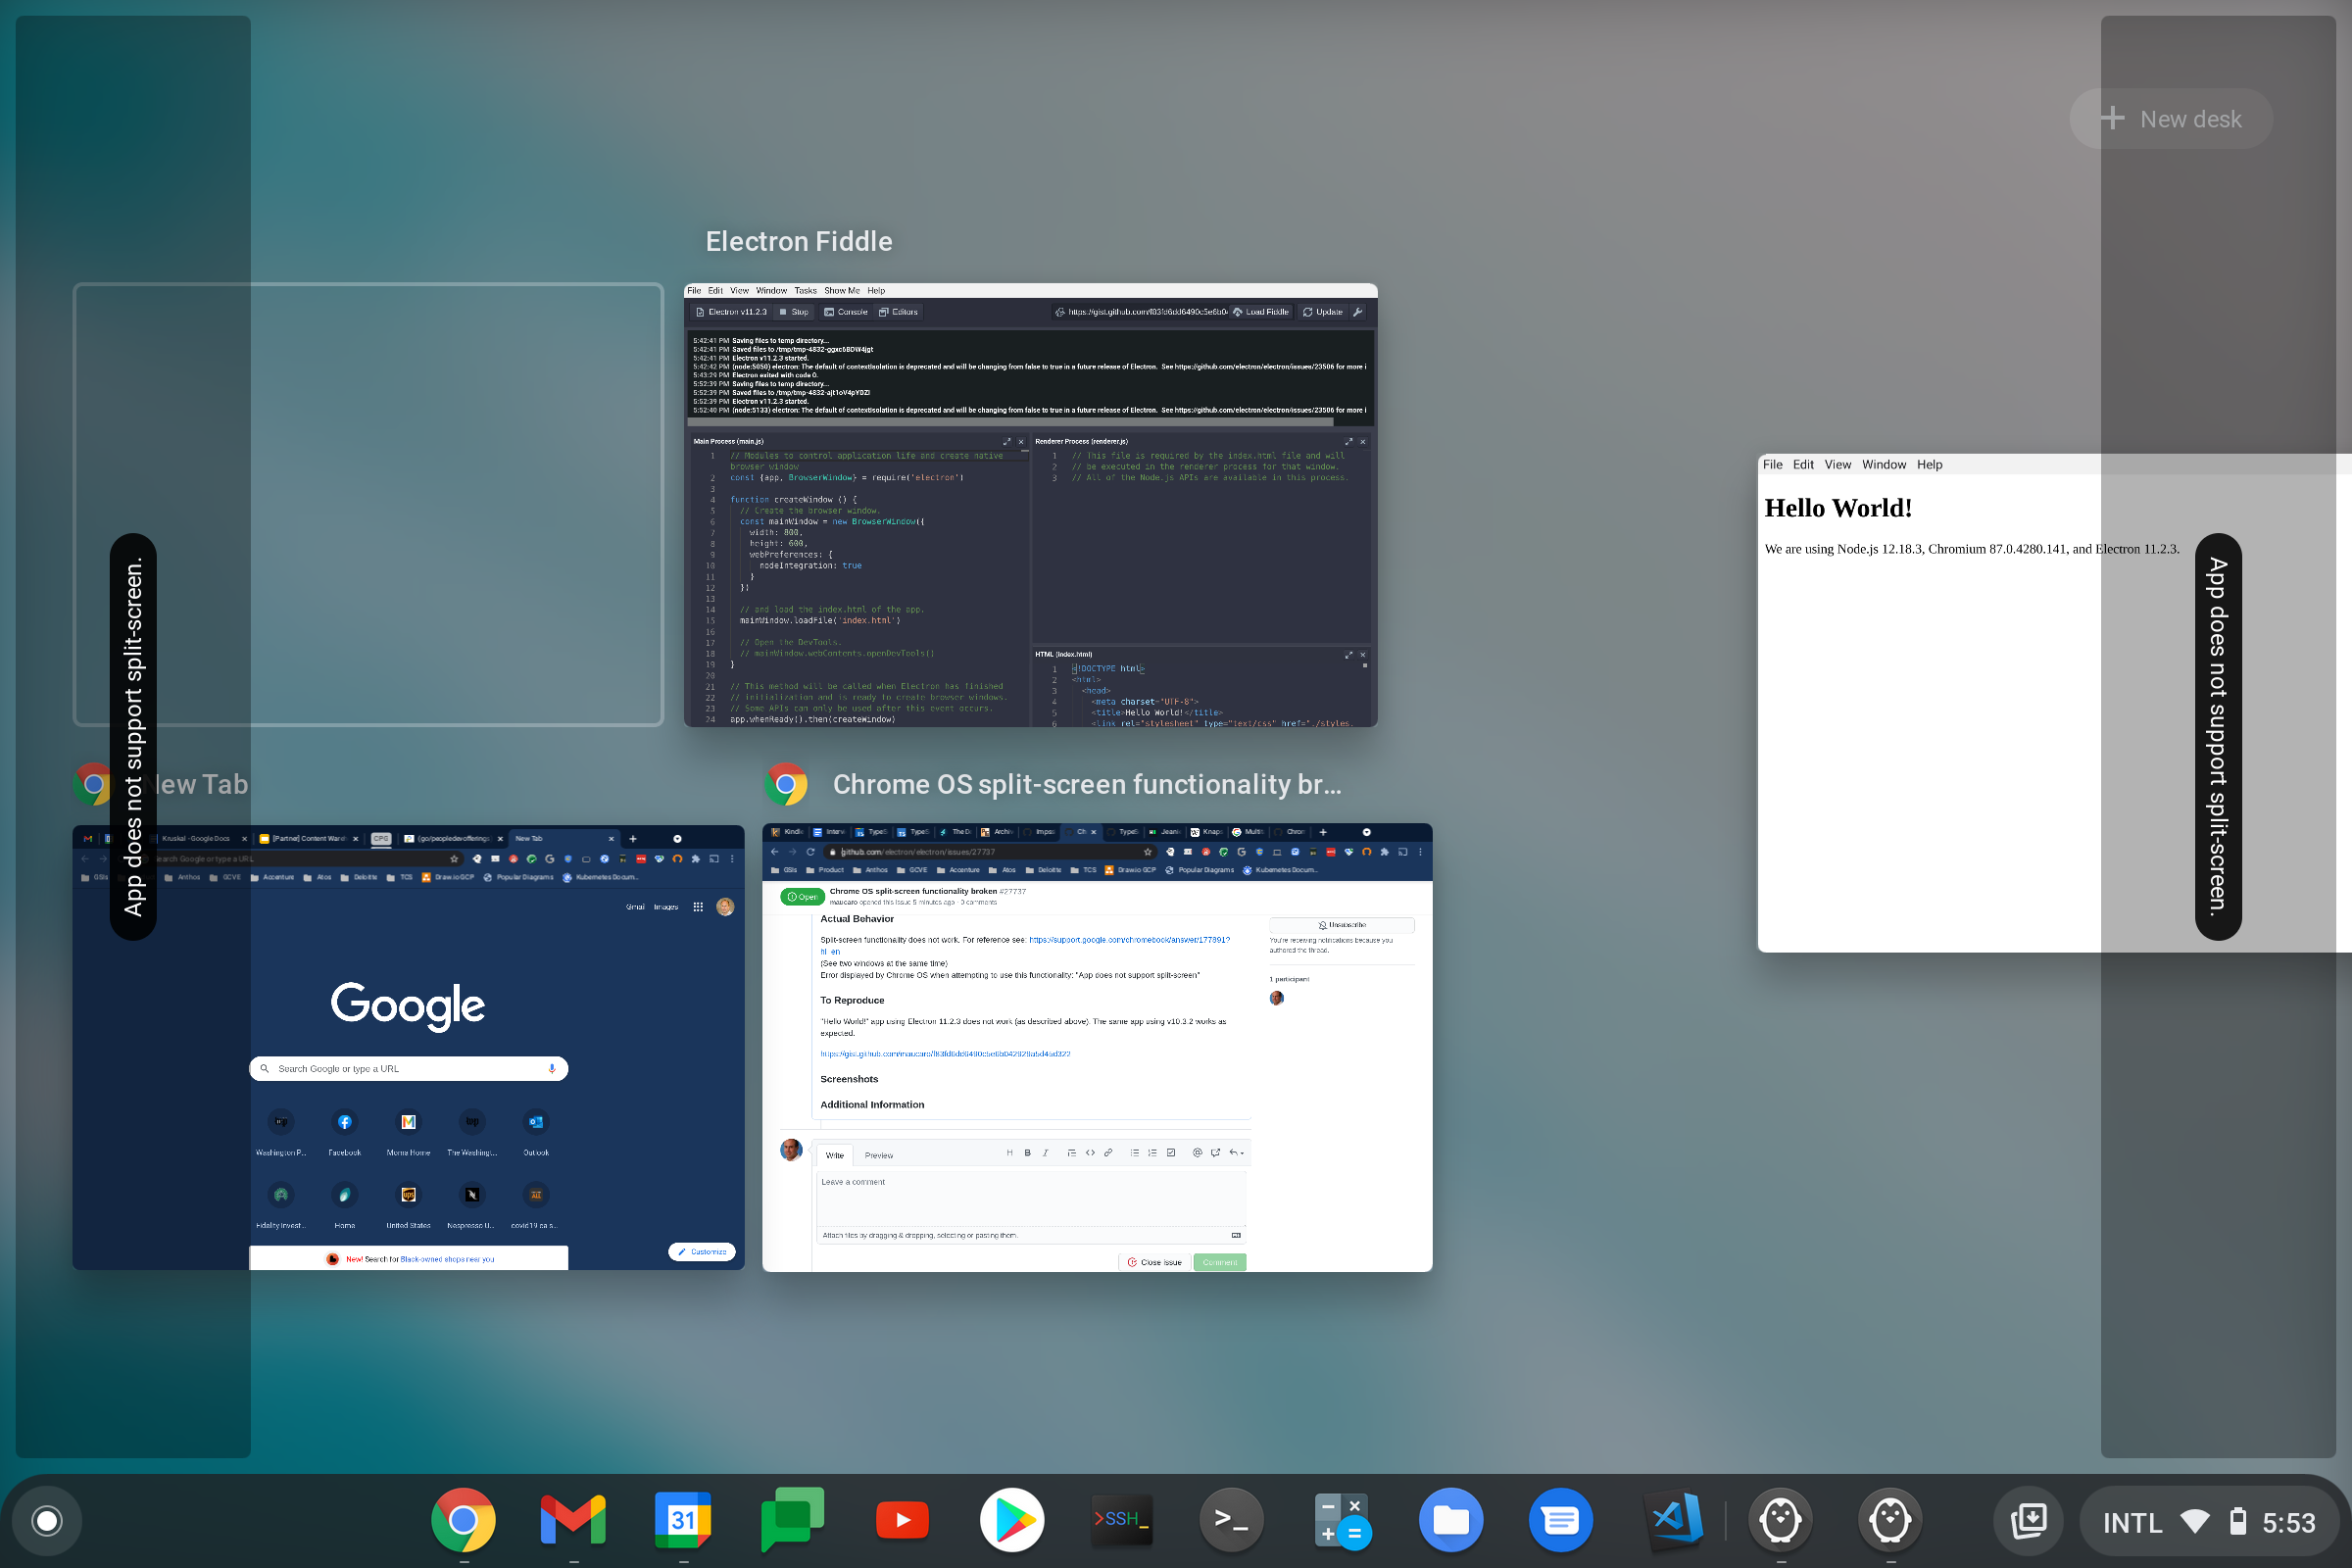Image resolution: width=2352 pixels, height=1568 pixels.
Task: Toggle italic formatting in the comment toolbar
Action: 1046,1153
